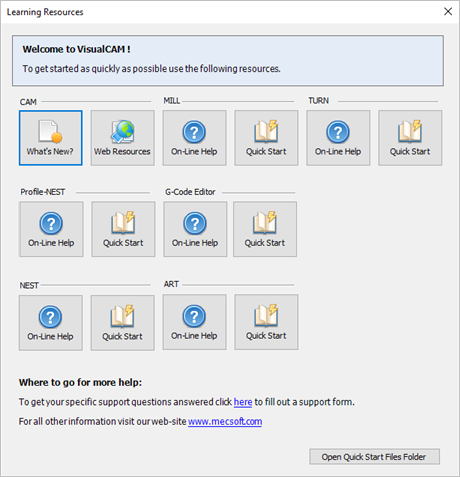Open ART On-Line Help

pyautogui.click(x=194, y=322)
